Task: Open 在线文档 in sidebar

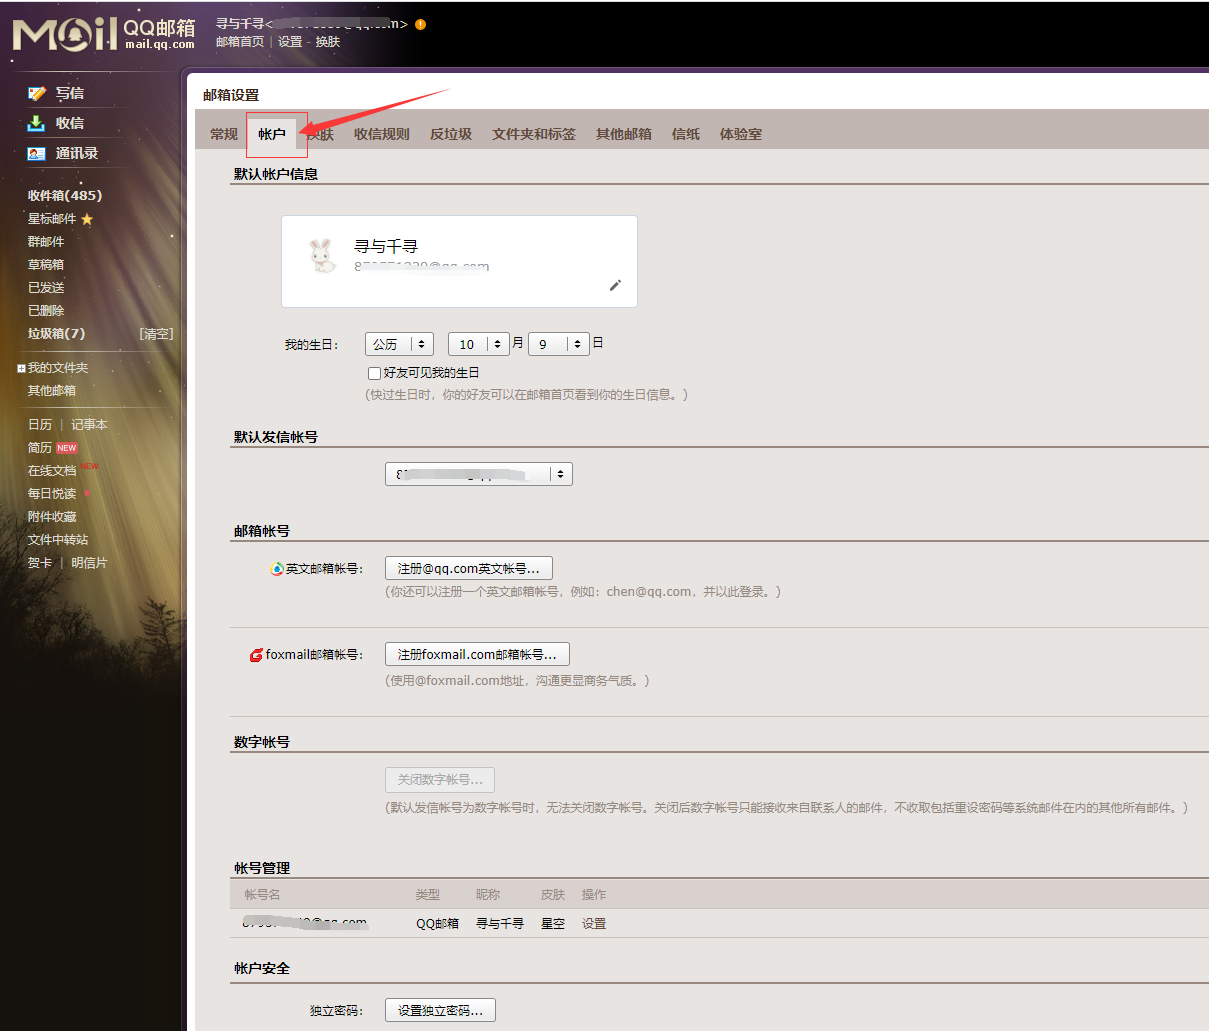Action: point(52,471)
